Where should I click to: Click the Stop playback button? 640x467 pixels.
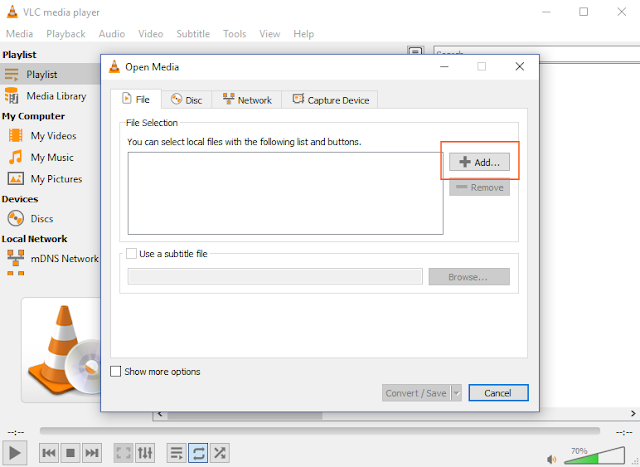click(70, 453)
